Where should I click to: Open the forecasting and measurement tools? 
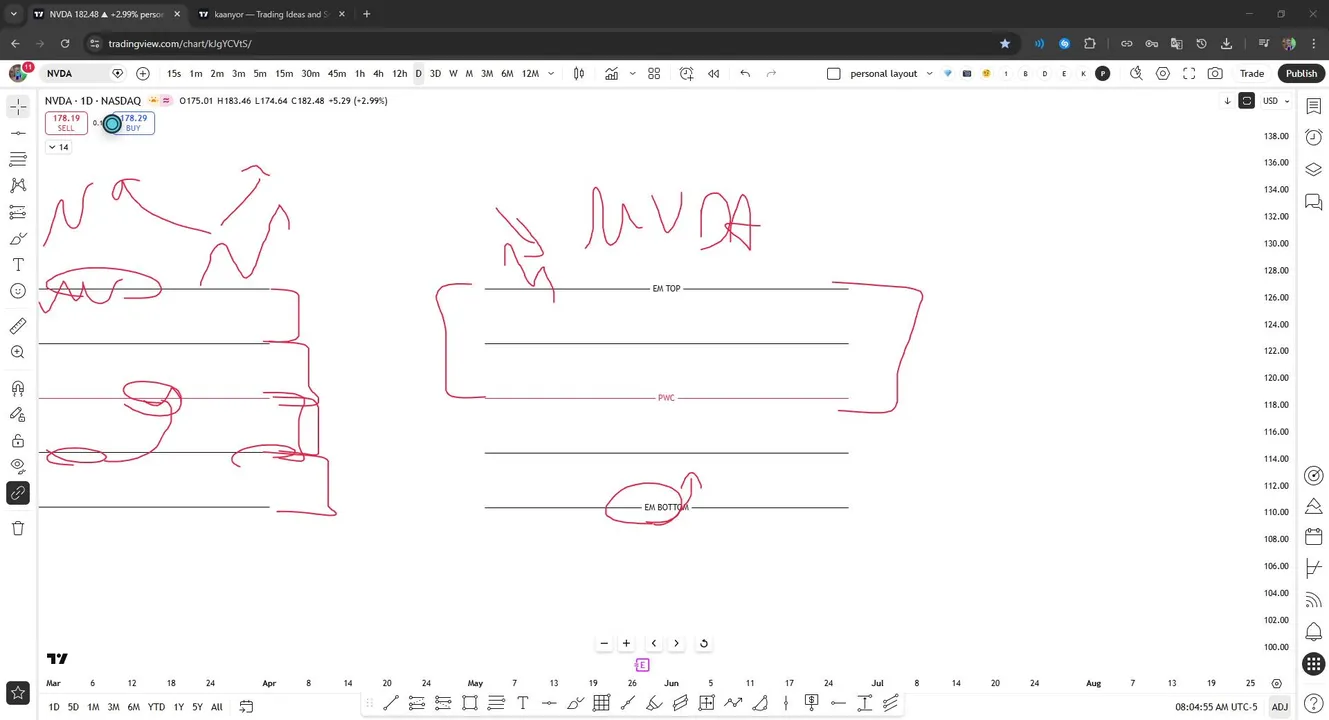(x=18, y=212)
